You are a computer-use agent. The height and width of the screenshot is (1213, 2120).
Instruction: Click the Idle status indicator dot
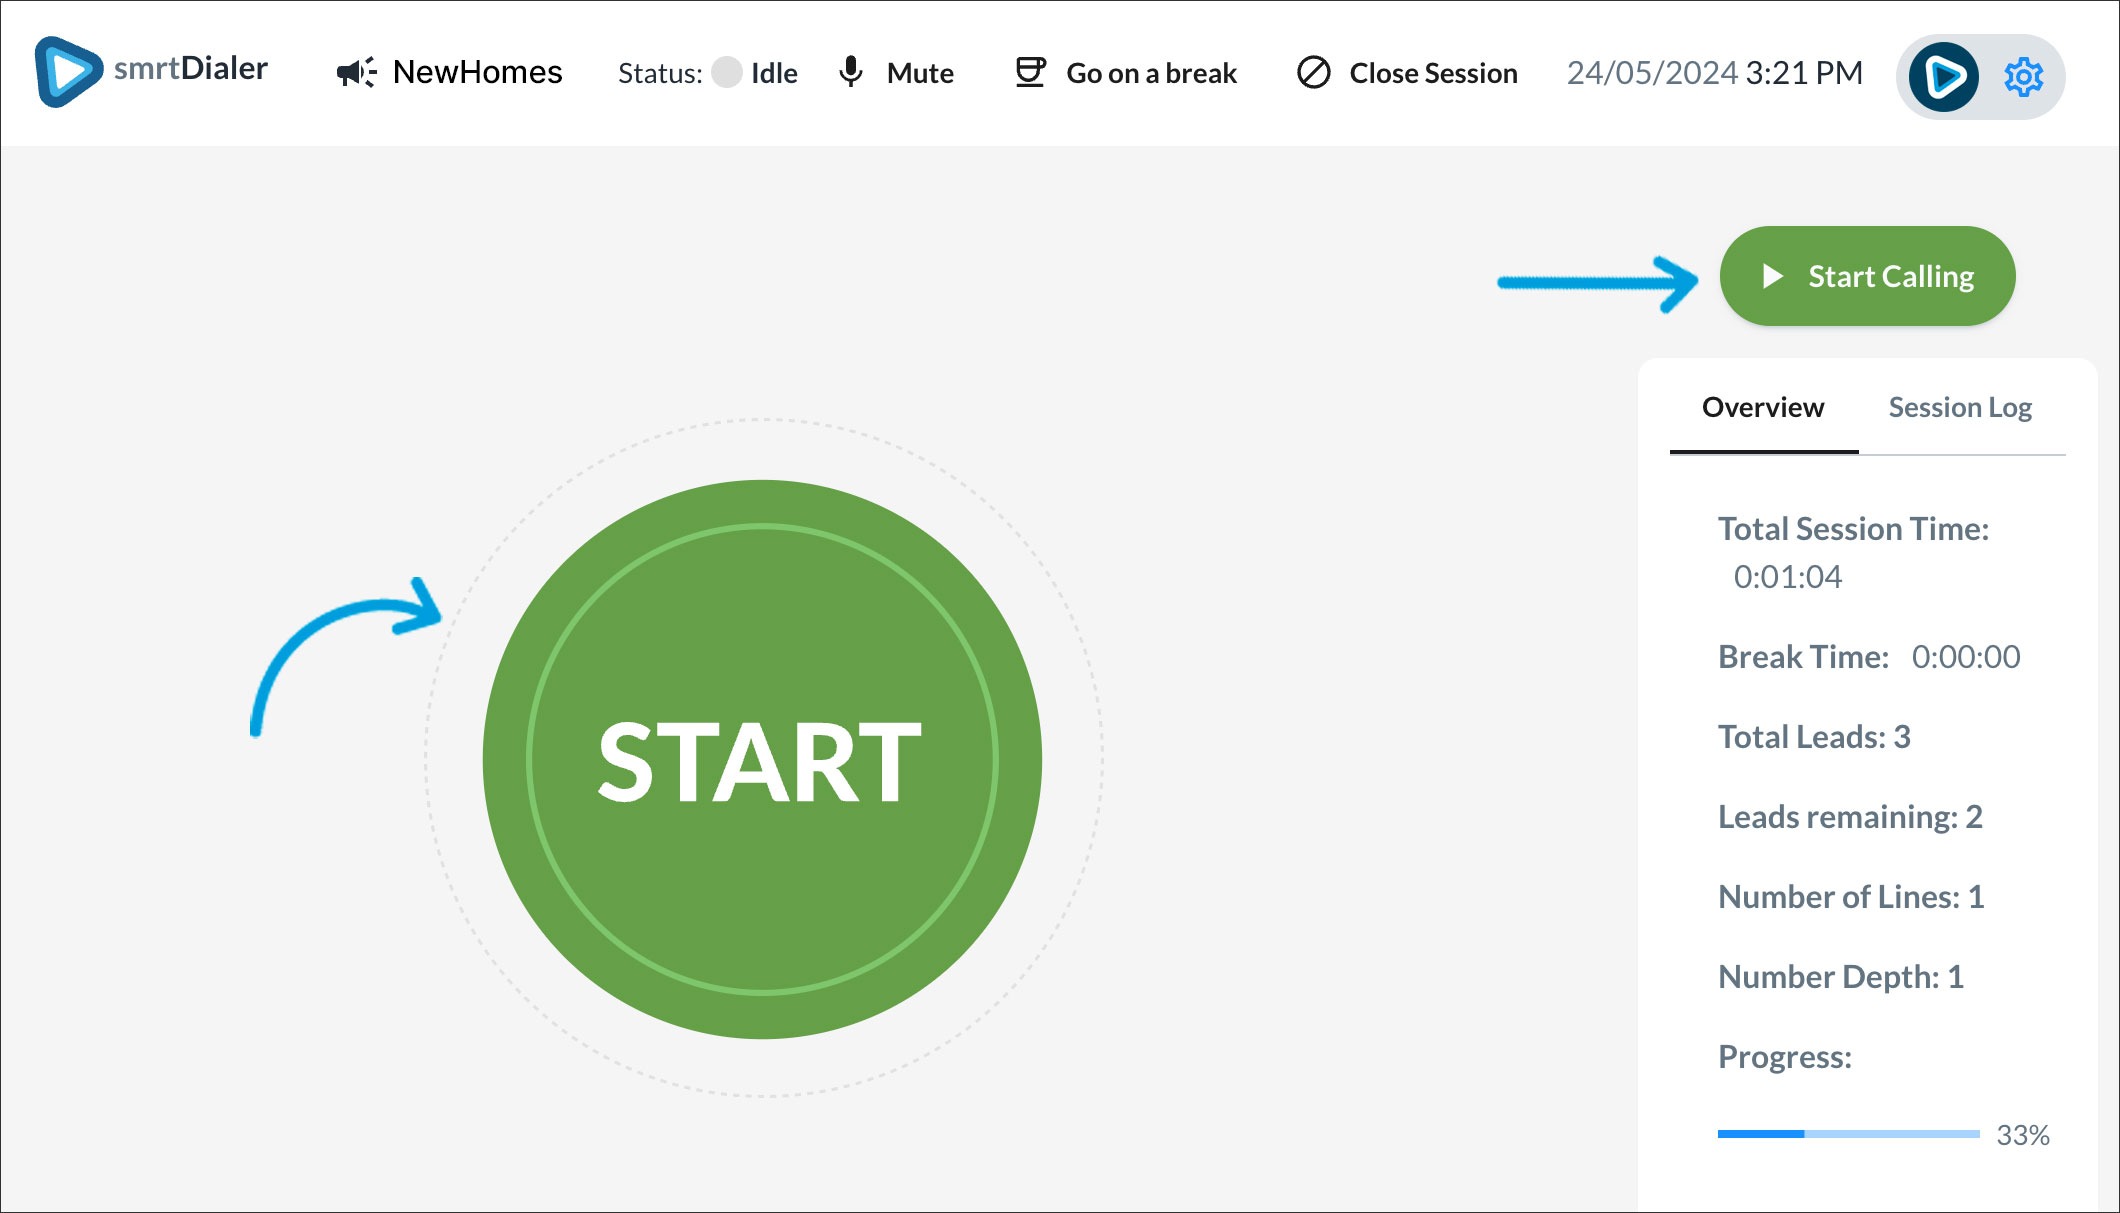727,72
